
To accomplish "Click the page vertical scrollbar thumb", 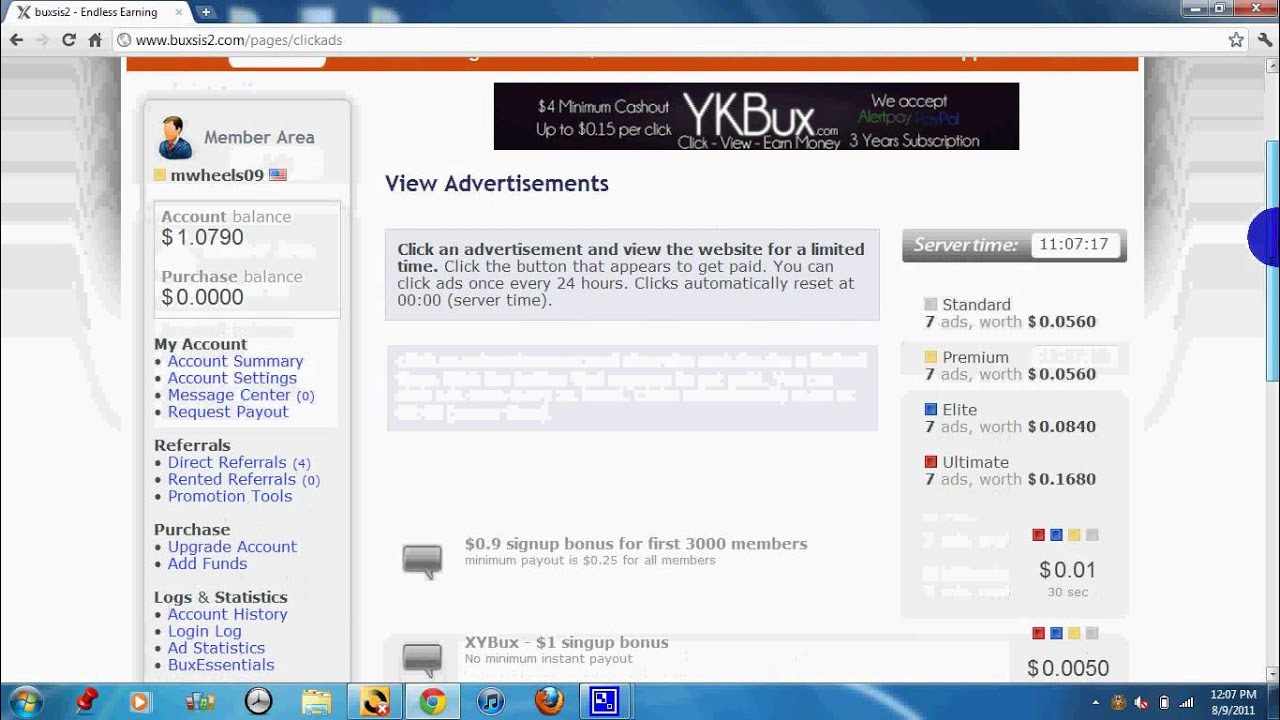I will click(x=1272, y=260).
